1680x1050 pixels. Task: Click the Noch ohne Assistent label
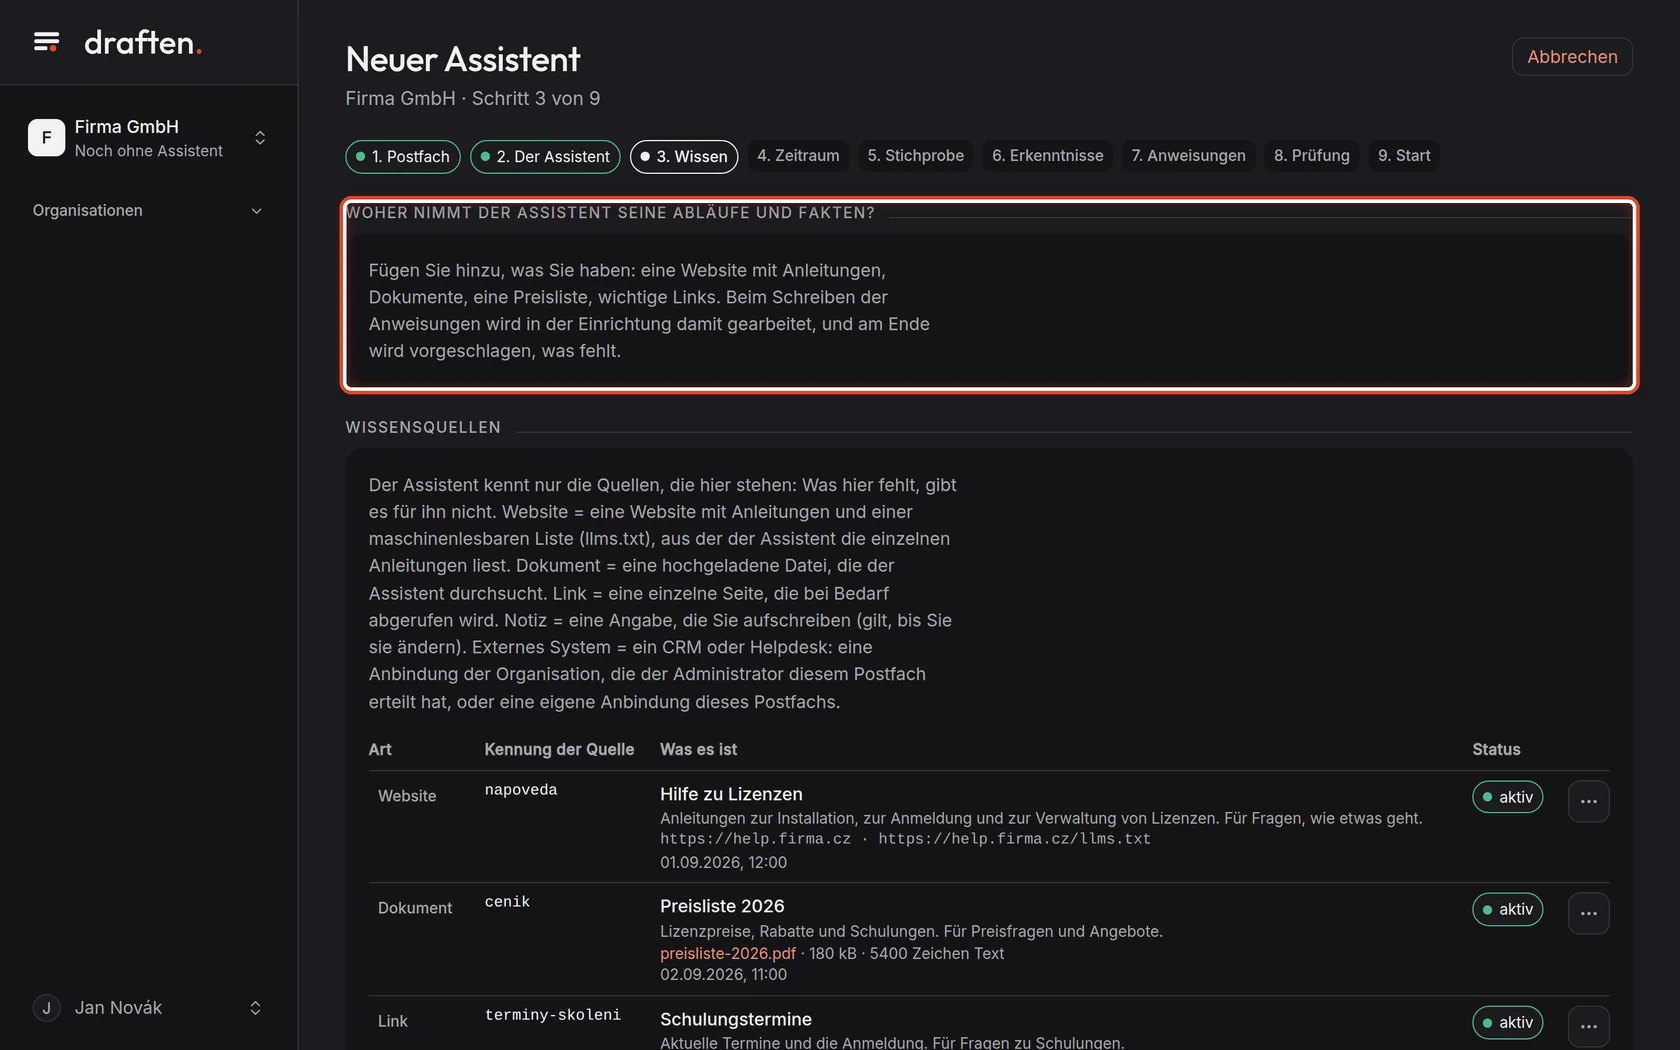[149, 151]
